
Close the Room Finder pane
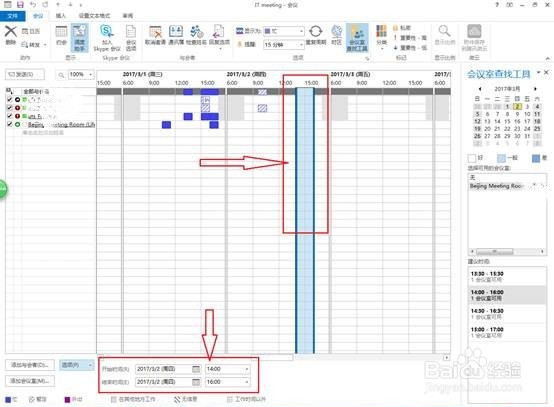coord(546,72)
